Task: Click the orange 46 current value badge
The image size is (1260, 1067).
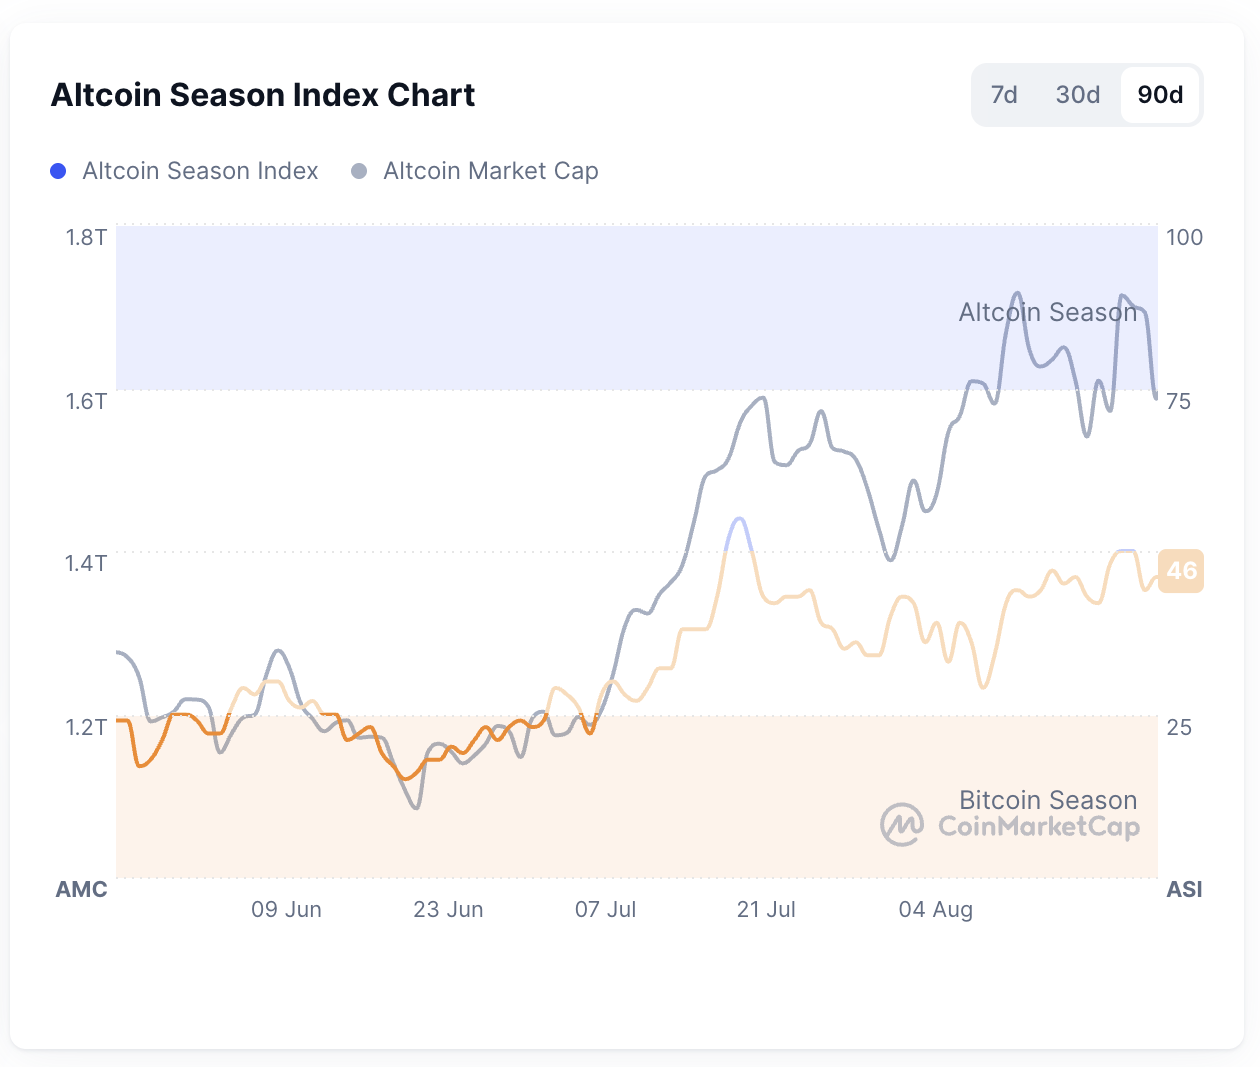Action: pyautogui.click(x=1180, y=571)
